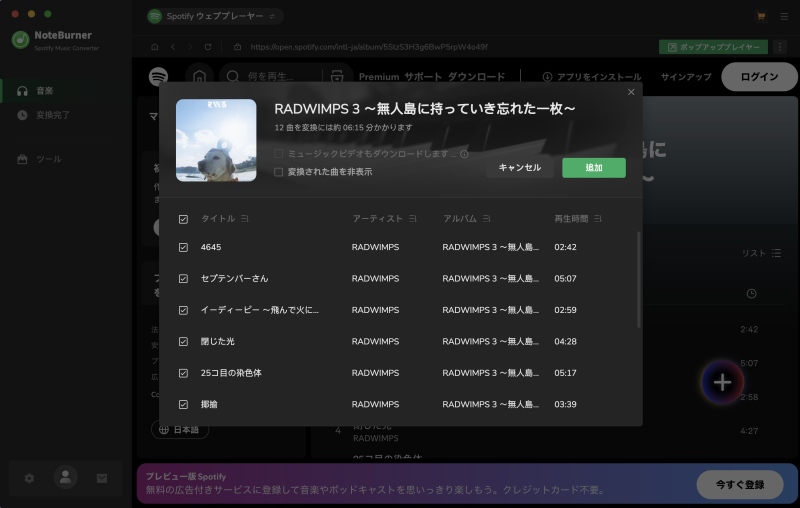Open the ポップアッププレイヤー popup player
This screenshot has height=508, width=800.
(713, 47)
